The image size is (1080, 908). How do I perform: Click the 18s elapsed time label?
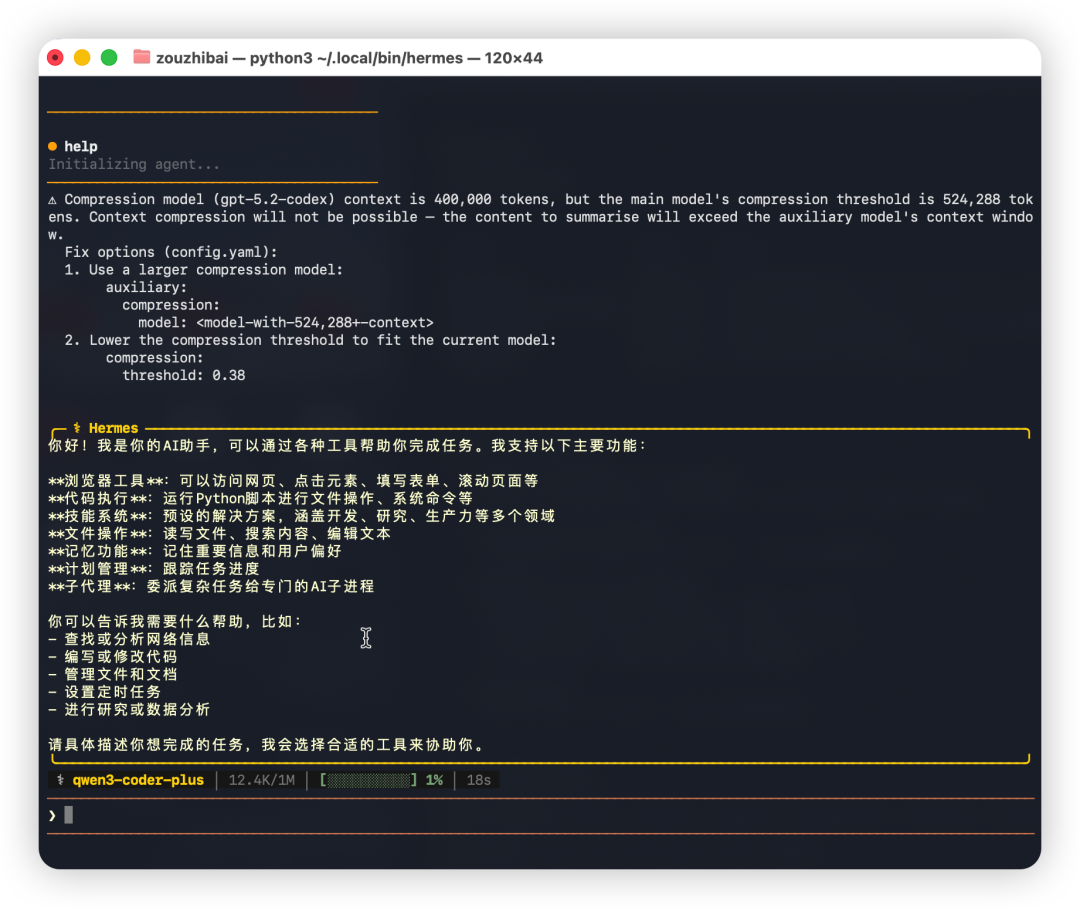coord(479,780)
